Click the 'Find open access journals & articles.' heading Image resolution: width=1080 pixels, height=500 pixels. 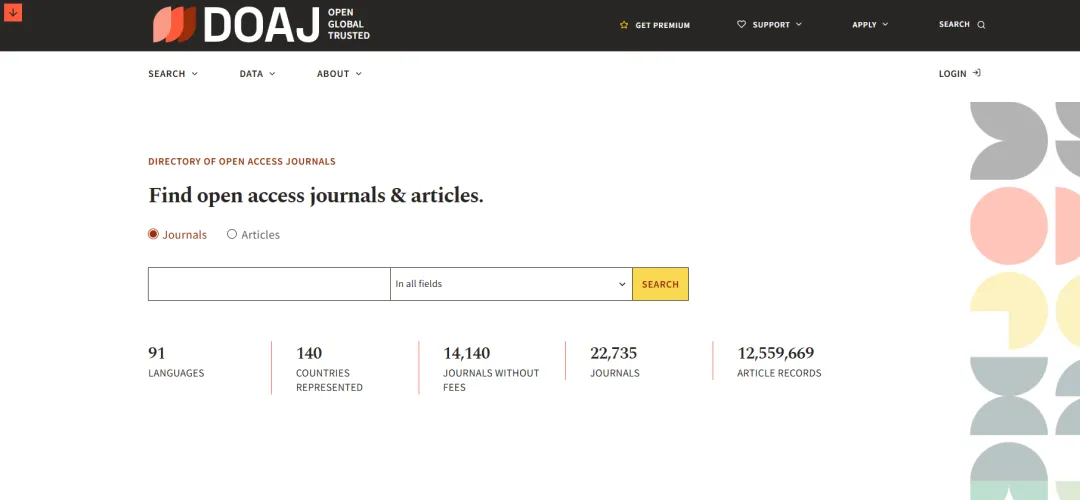click(316, 196)
